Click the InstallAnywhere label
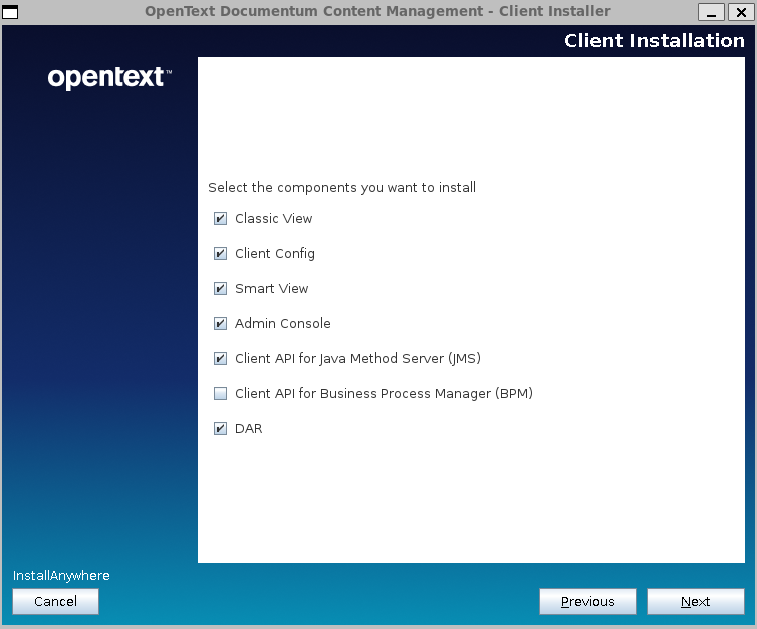The width and height of the screenshot is (757, 629). 61,576
